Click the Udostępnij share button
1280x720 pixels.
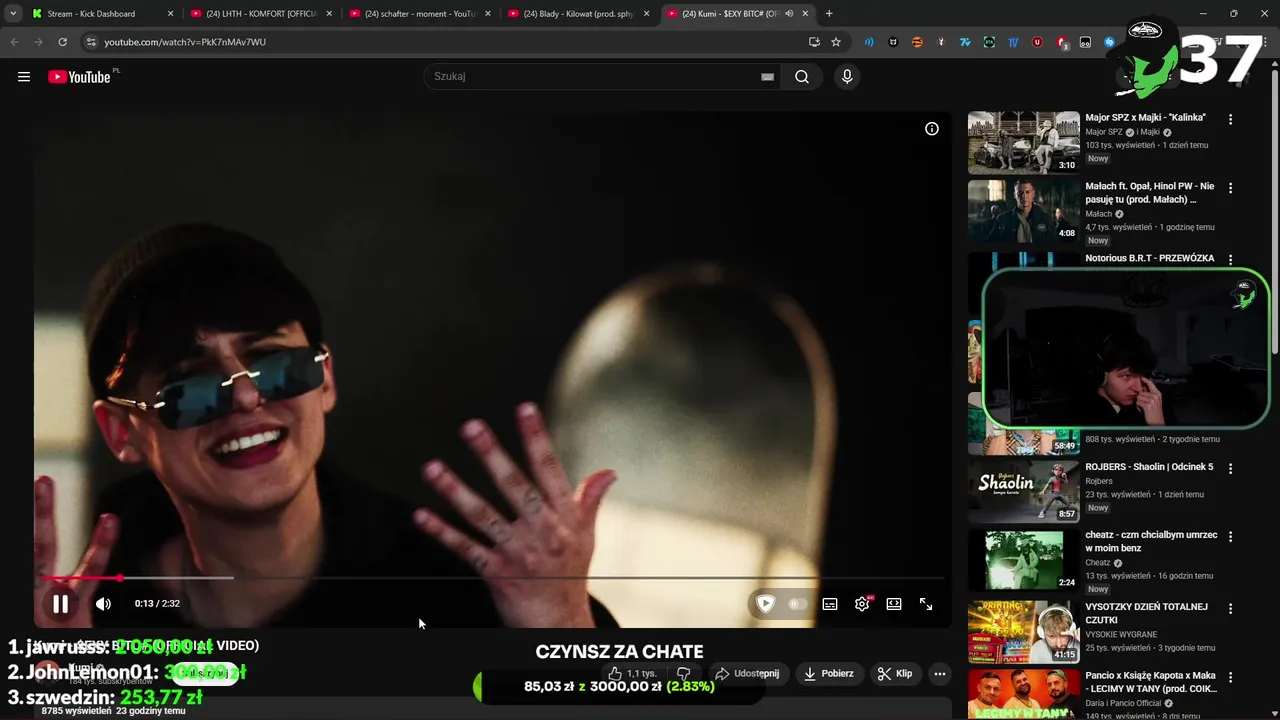click(x=747, y=674)
